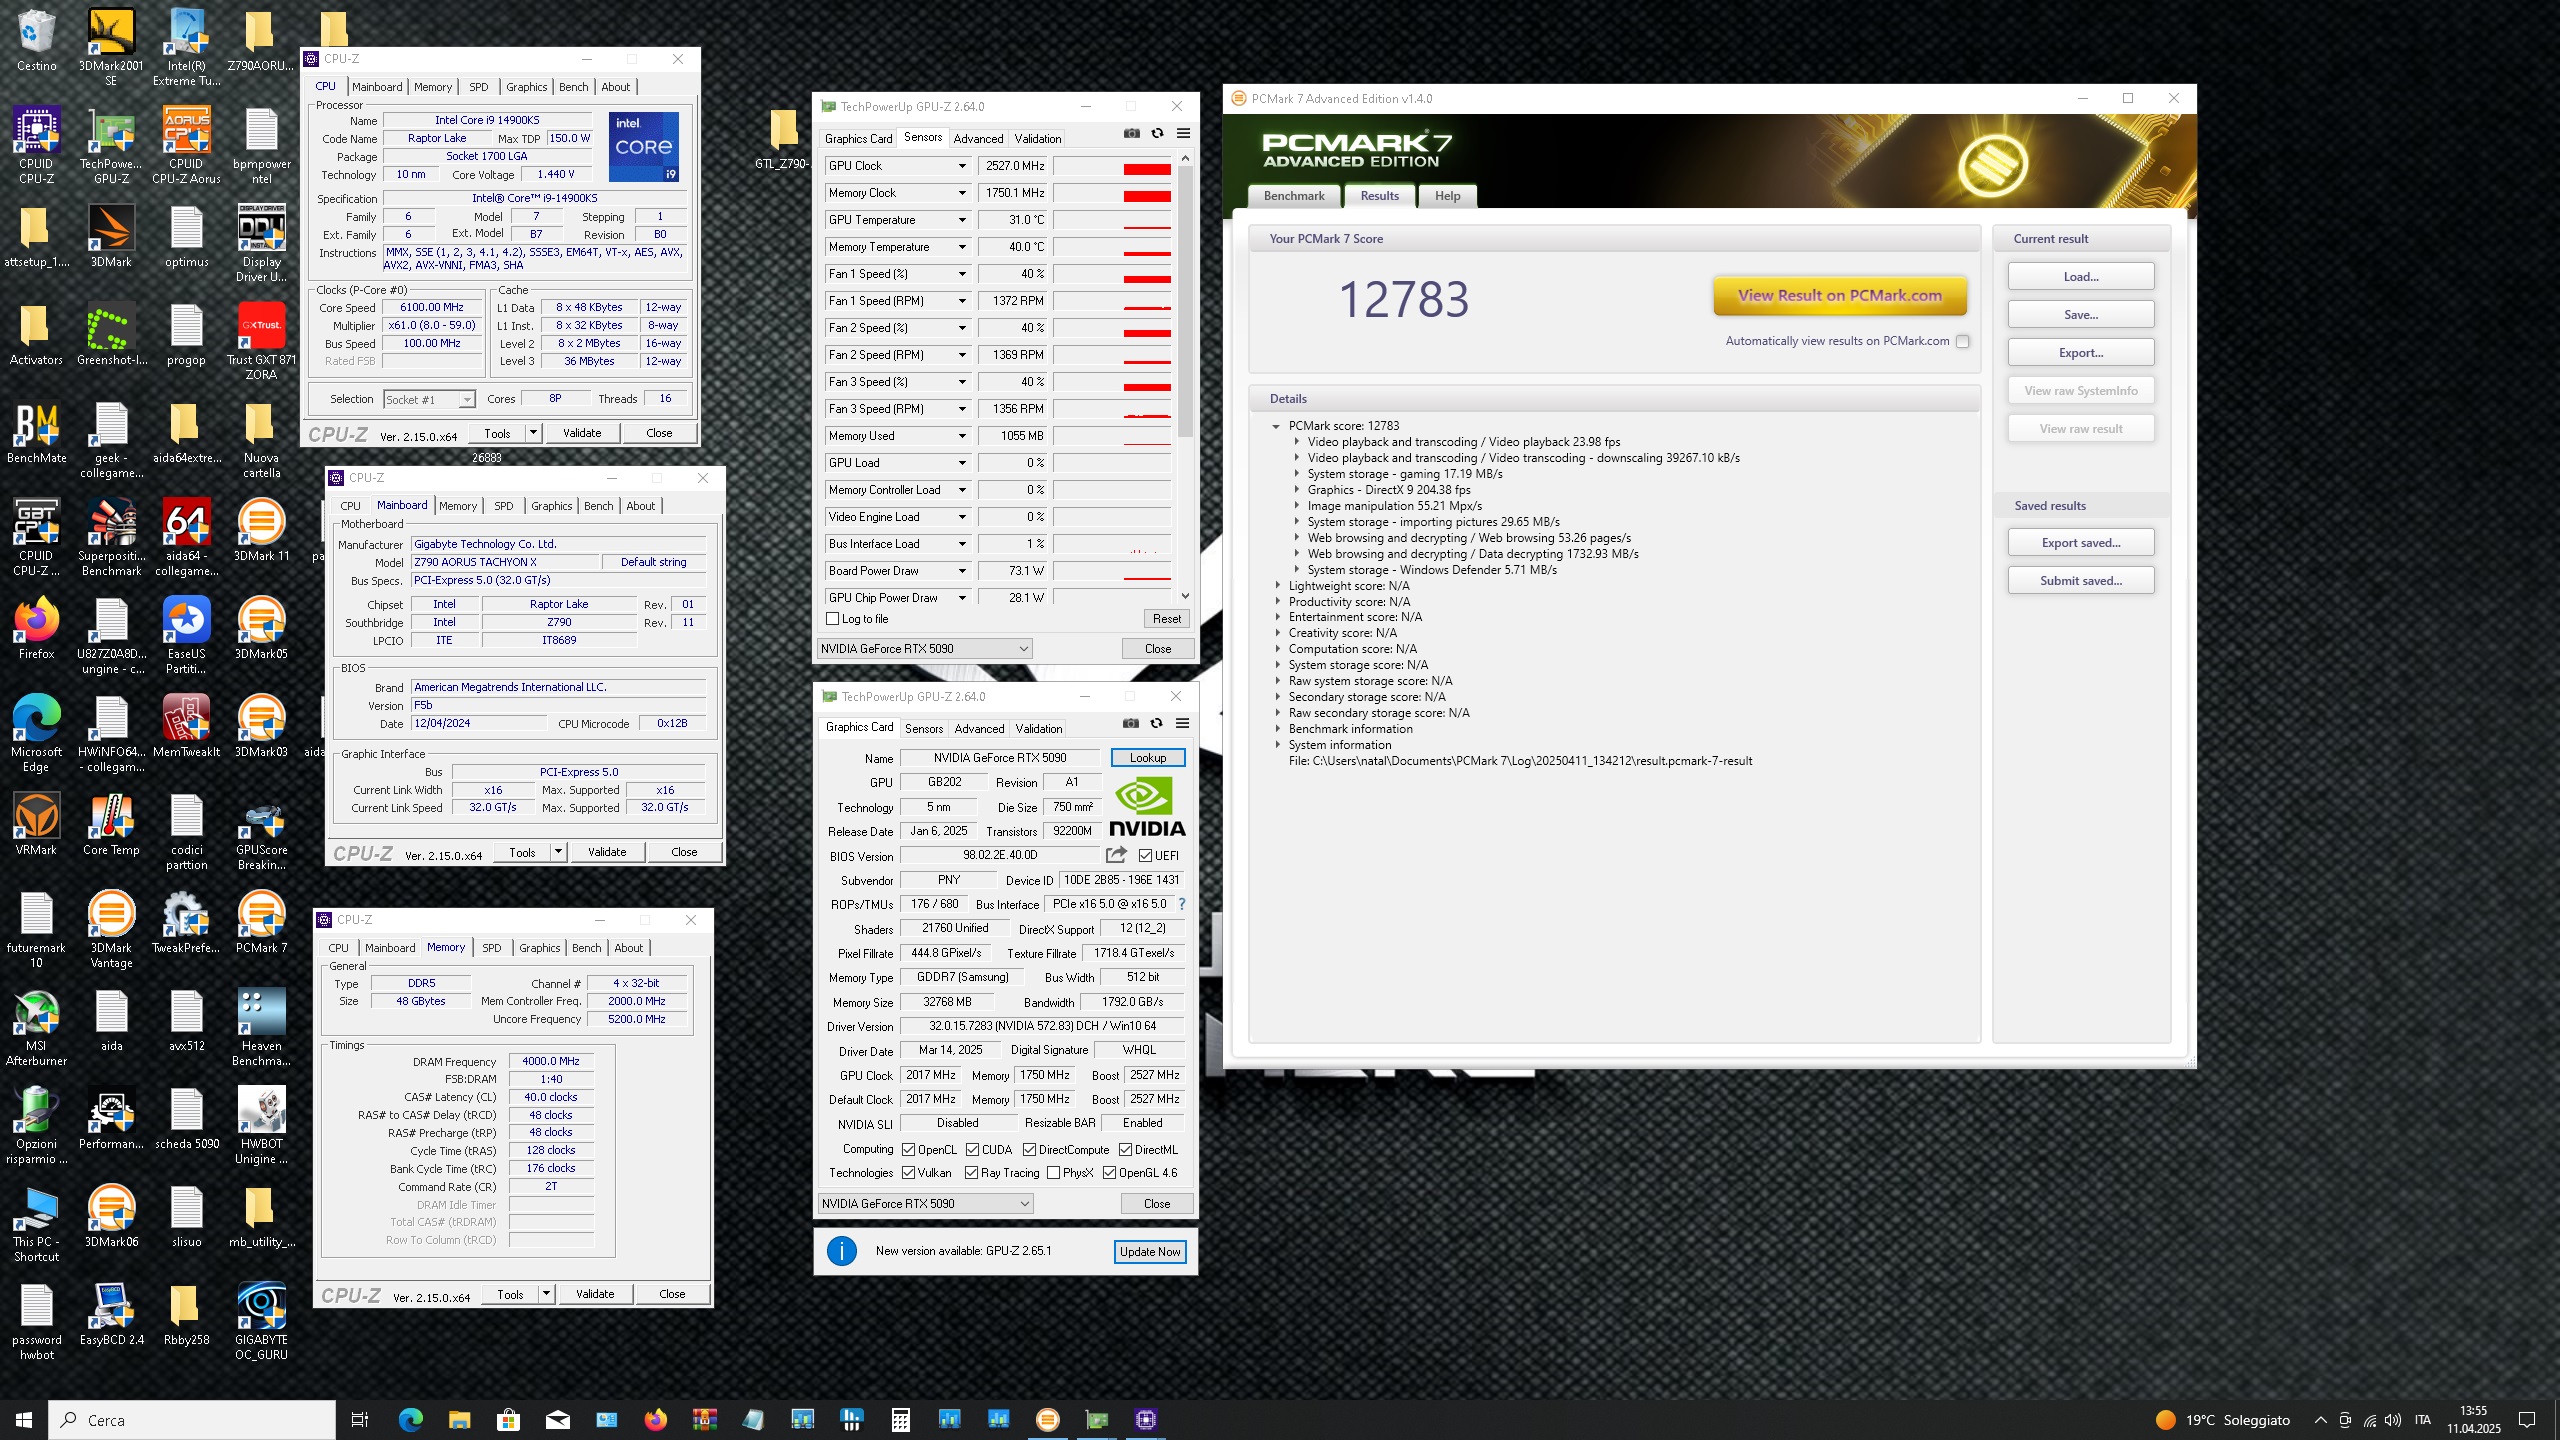Click View Result on PCMark.com button
This screenshot has height=1440, width=2560.
click(x=1840, y=296)
